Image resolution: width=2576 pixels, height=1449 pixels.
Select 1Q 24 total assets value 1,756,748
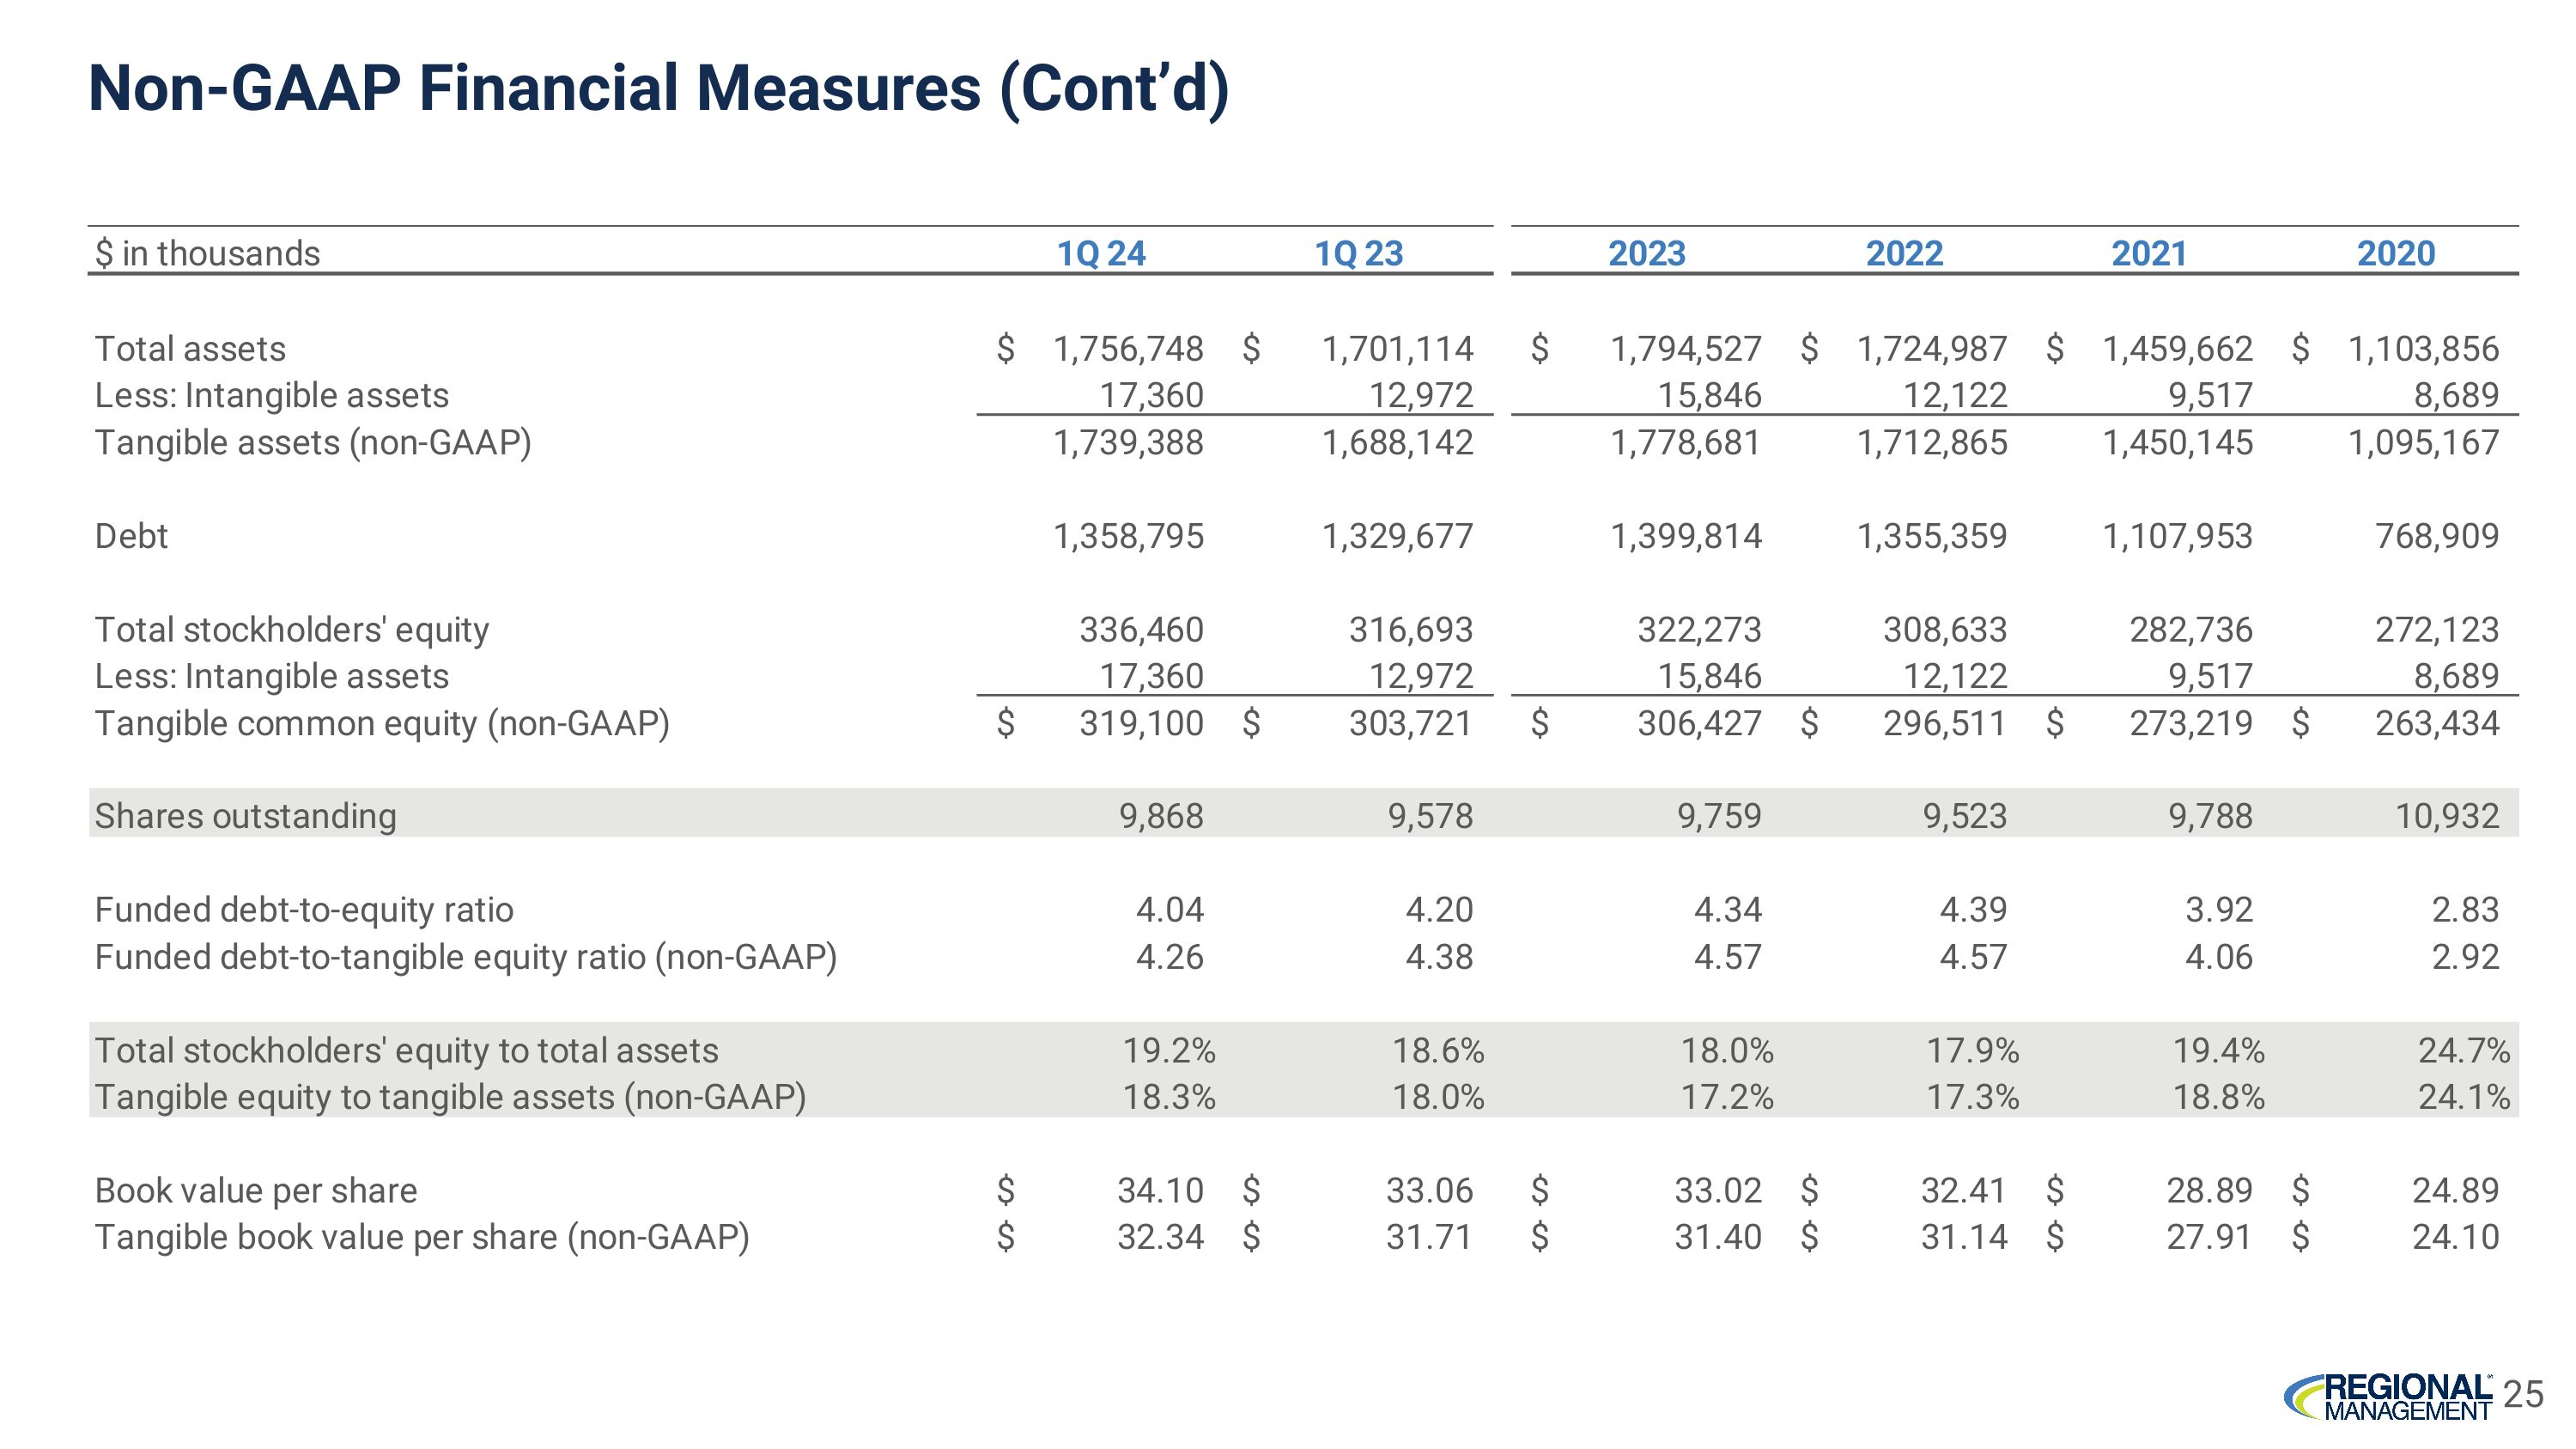1128,349
